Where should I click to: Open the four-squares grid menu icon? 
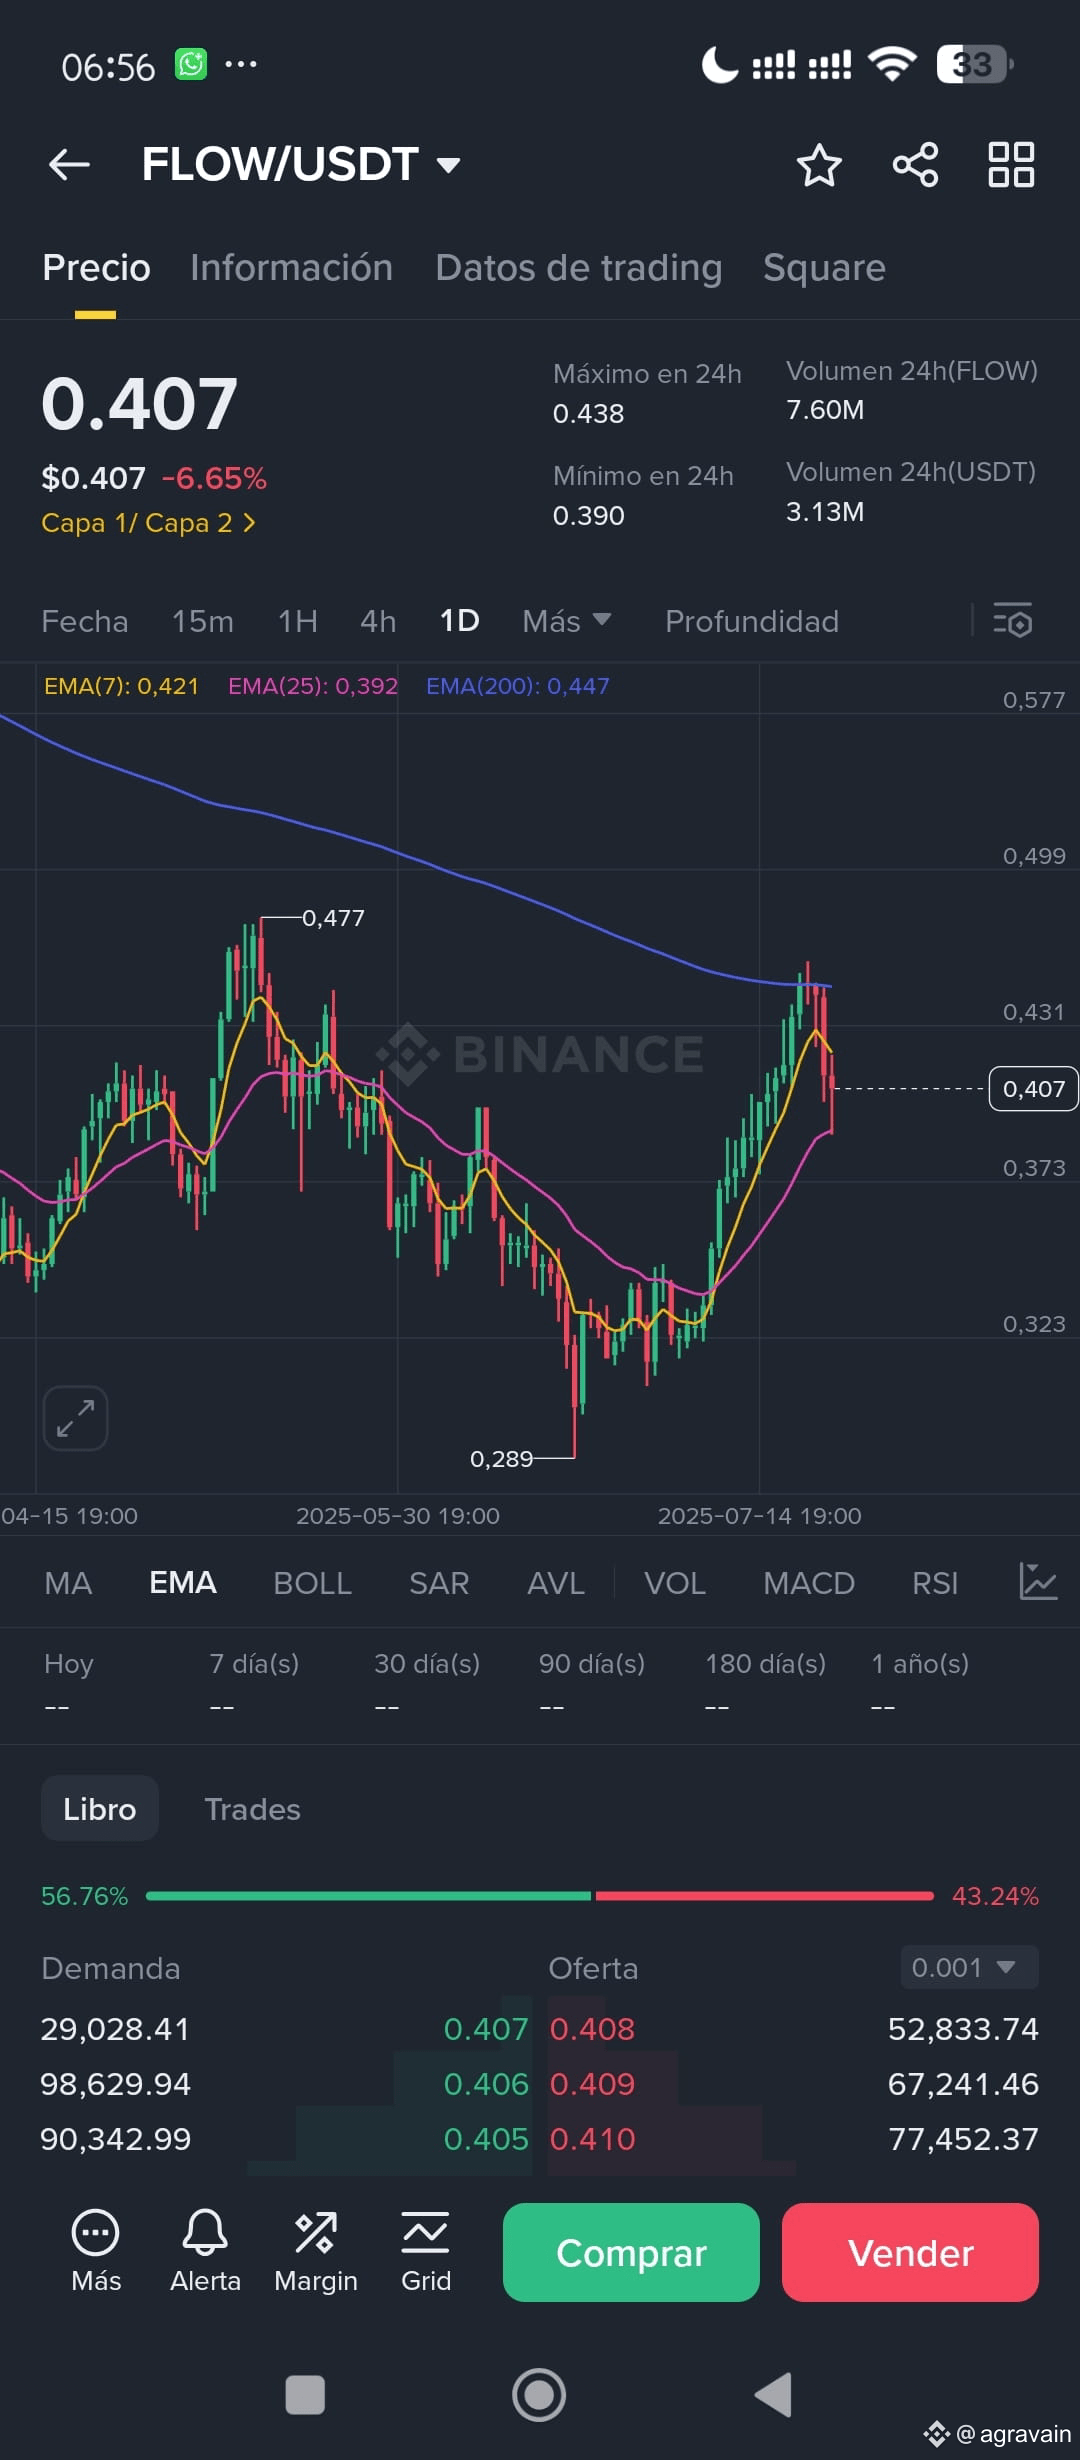coord(1011,165)
